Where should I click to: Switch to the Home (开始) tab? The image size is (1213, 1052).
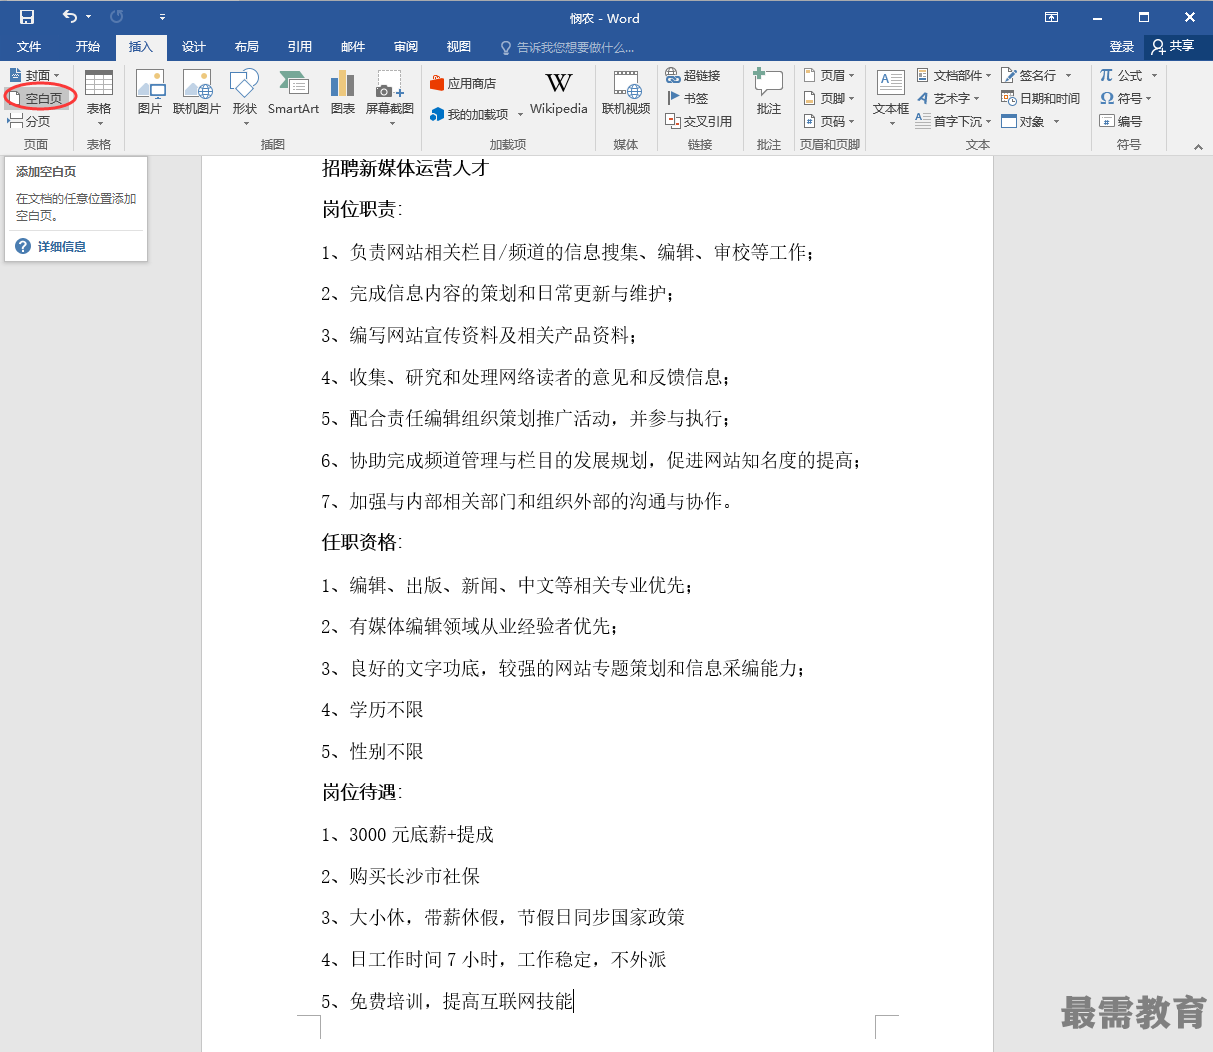coord(88,47)
